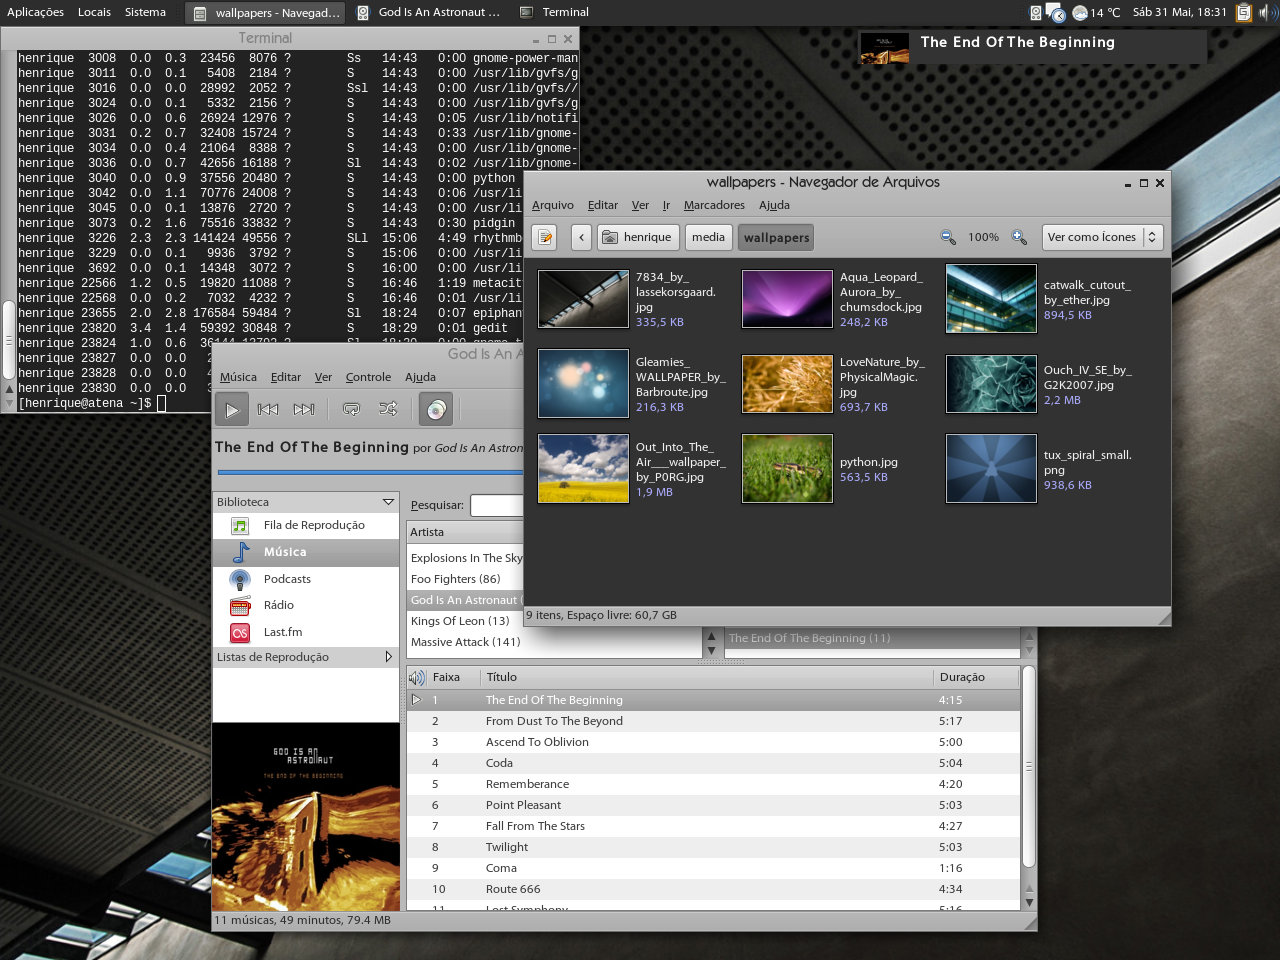Toggle the browse disc-icon button in Rhythmbox
The width and height of the screenshot is (1280, 960).
coord(435,409)
